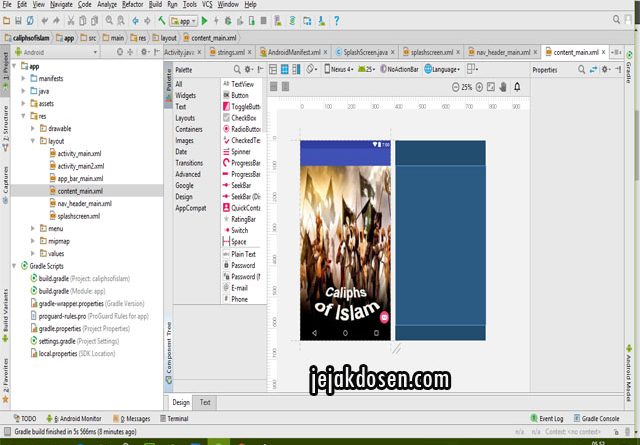Click the Save All toolbar icon
The height and width of the screenshot is (445, 640).
coord(18,20)
